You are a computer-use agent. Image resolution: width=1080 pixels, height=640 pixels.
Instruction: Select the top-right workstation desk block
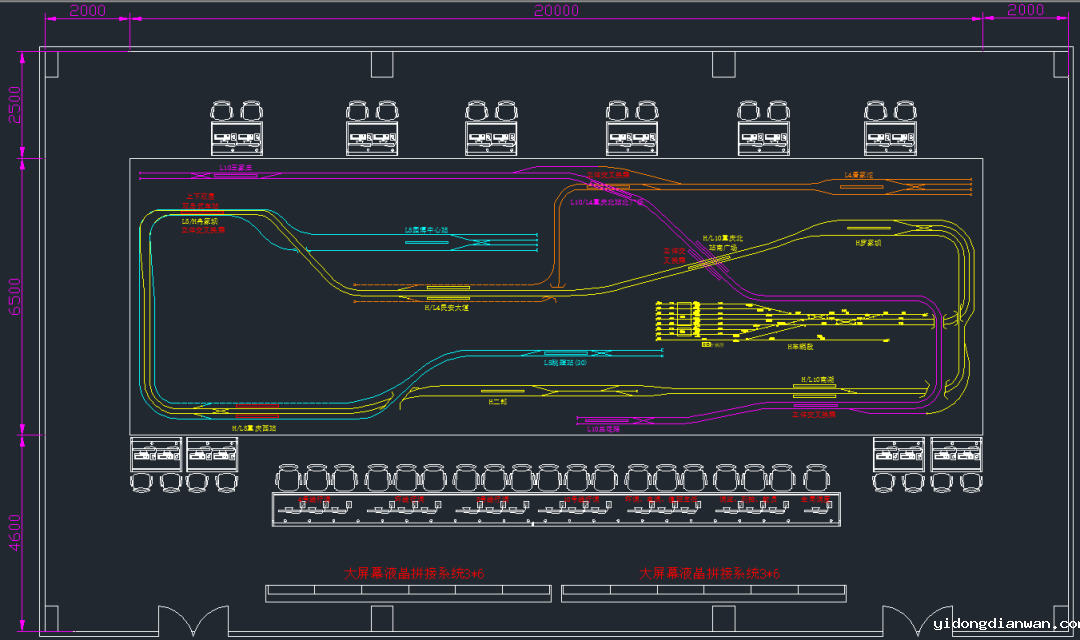(891, 140)
